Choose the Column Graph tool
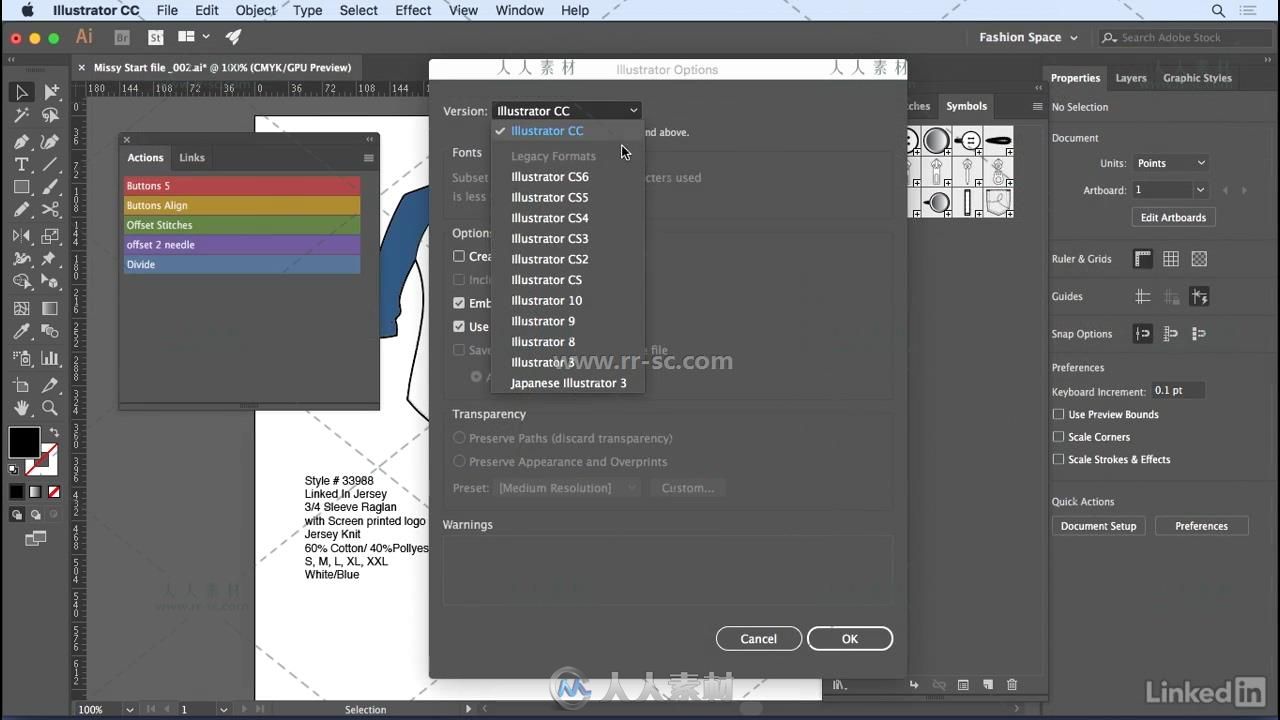The height and width of the screenshot is (720, 1280). point(50,358)
